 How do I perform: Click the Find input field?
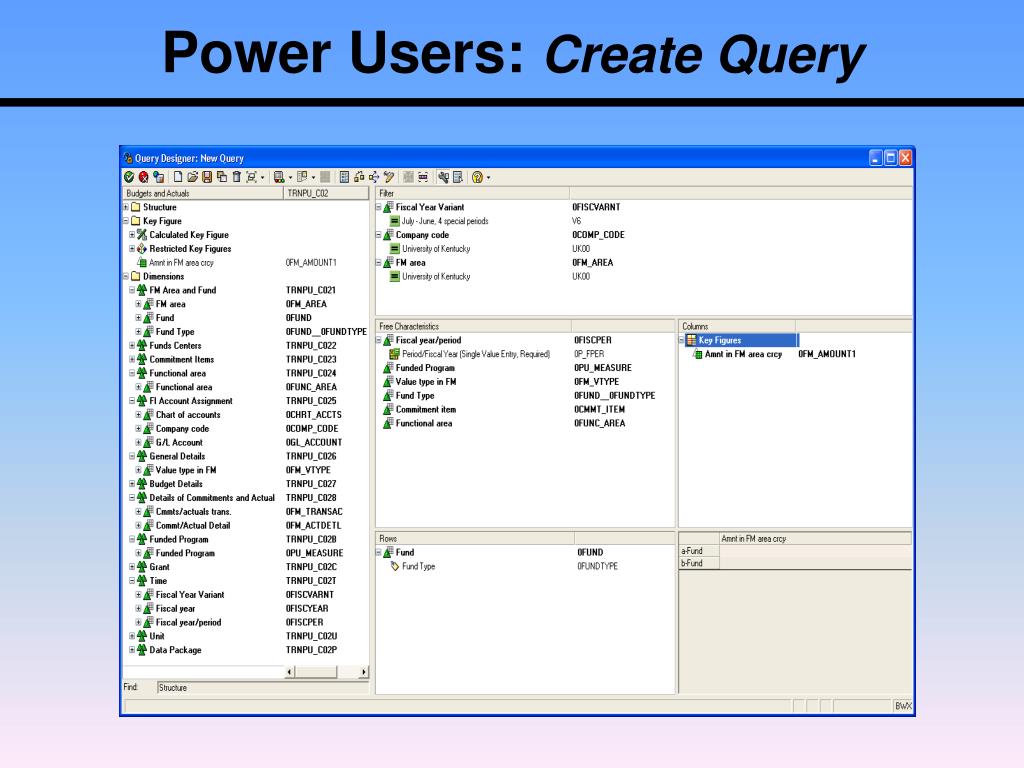point(260,688)
